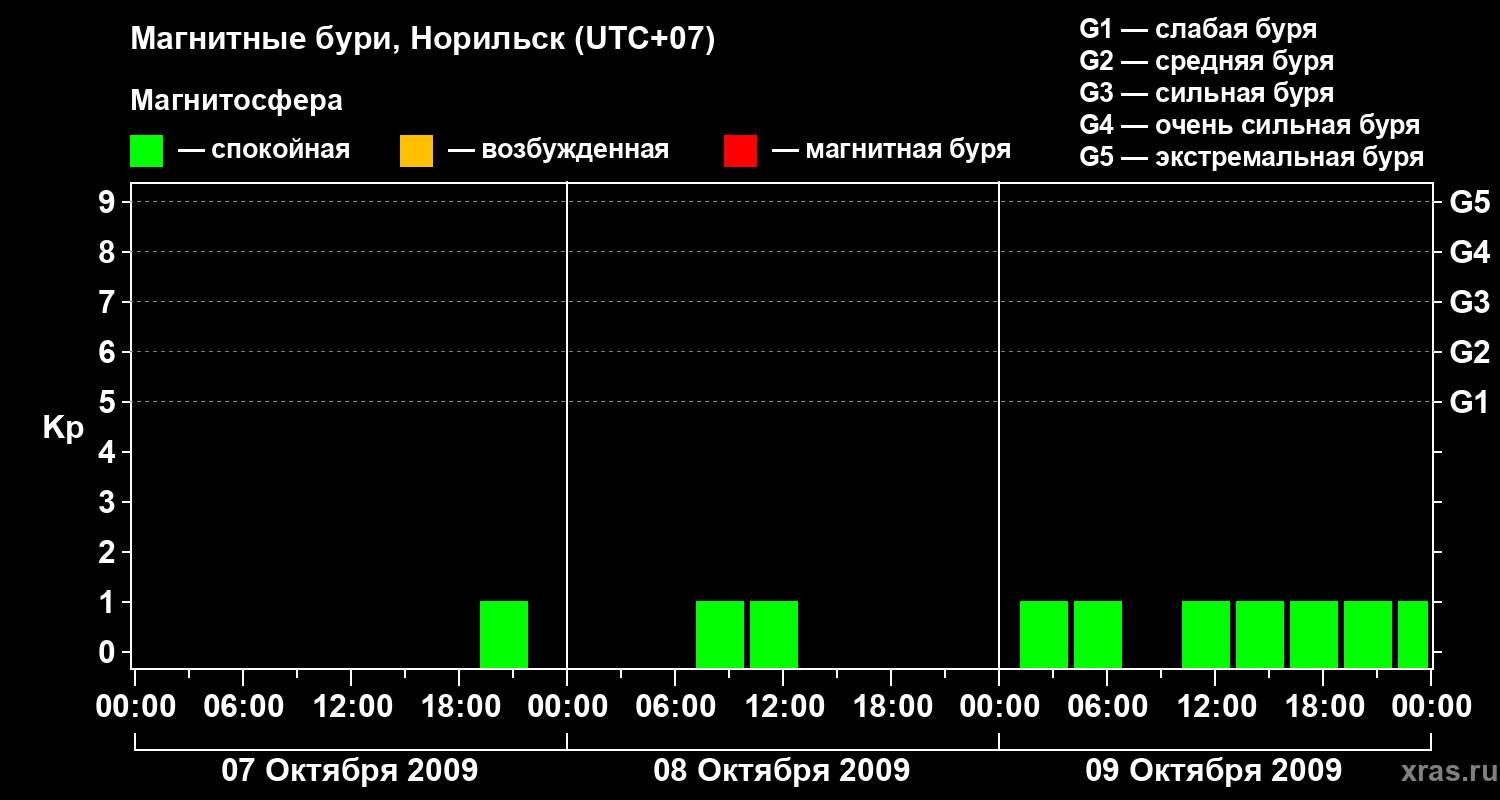Click the G3 storm level axis label
The width and height of the screenshot is (1500, 800).
click(x=1469, y=302)
